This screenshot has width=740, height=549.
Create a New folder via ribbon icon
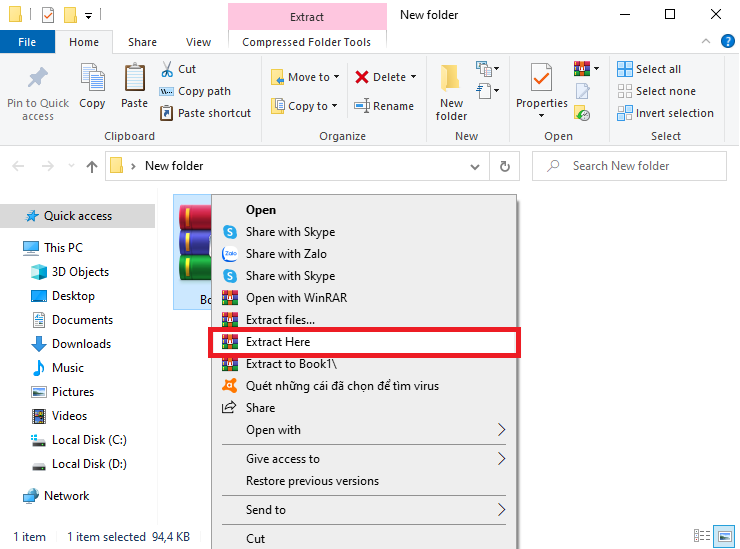[x=451, y=78]
